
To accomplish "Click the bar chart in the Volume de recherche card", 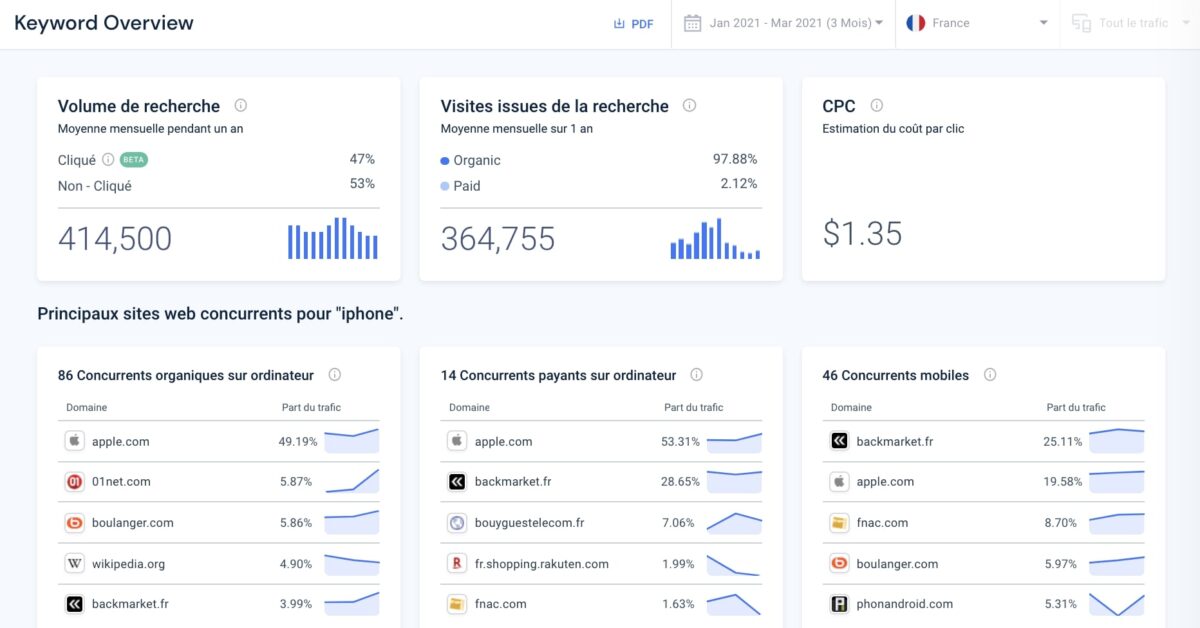I will tap(333, 238).
